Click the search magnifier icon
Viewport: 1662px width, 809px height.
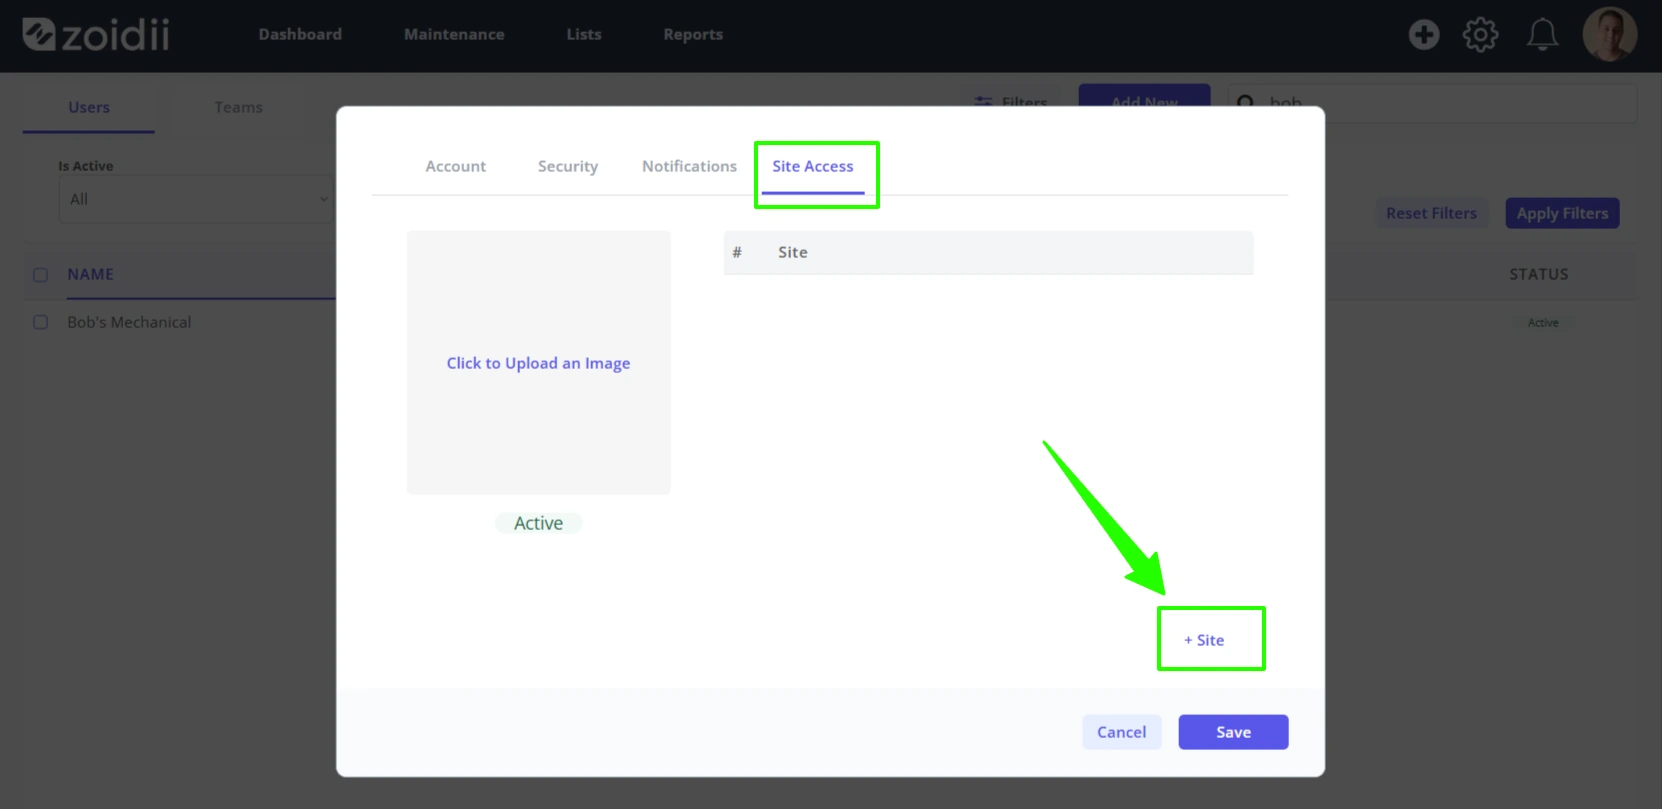click(1246, 102)
